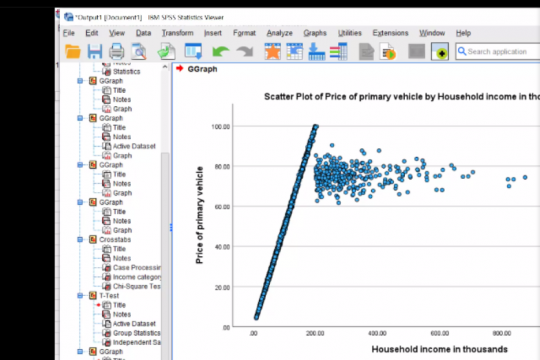Select Notes under T-Test
This screenshot has height=360, width=540.
point(122,314)
